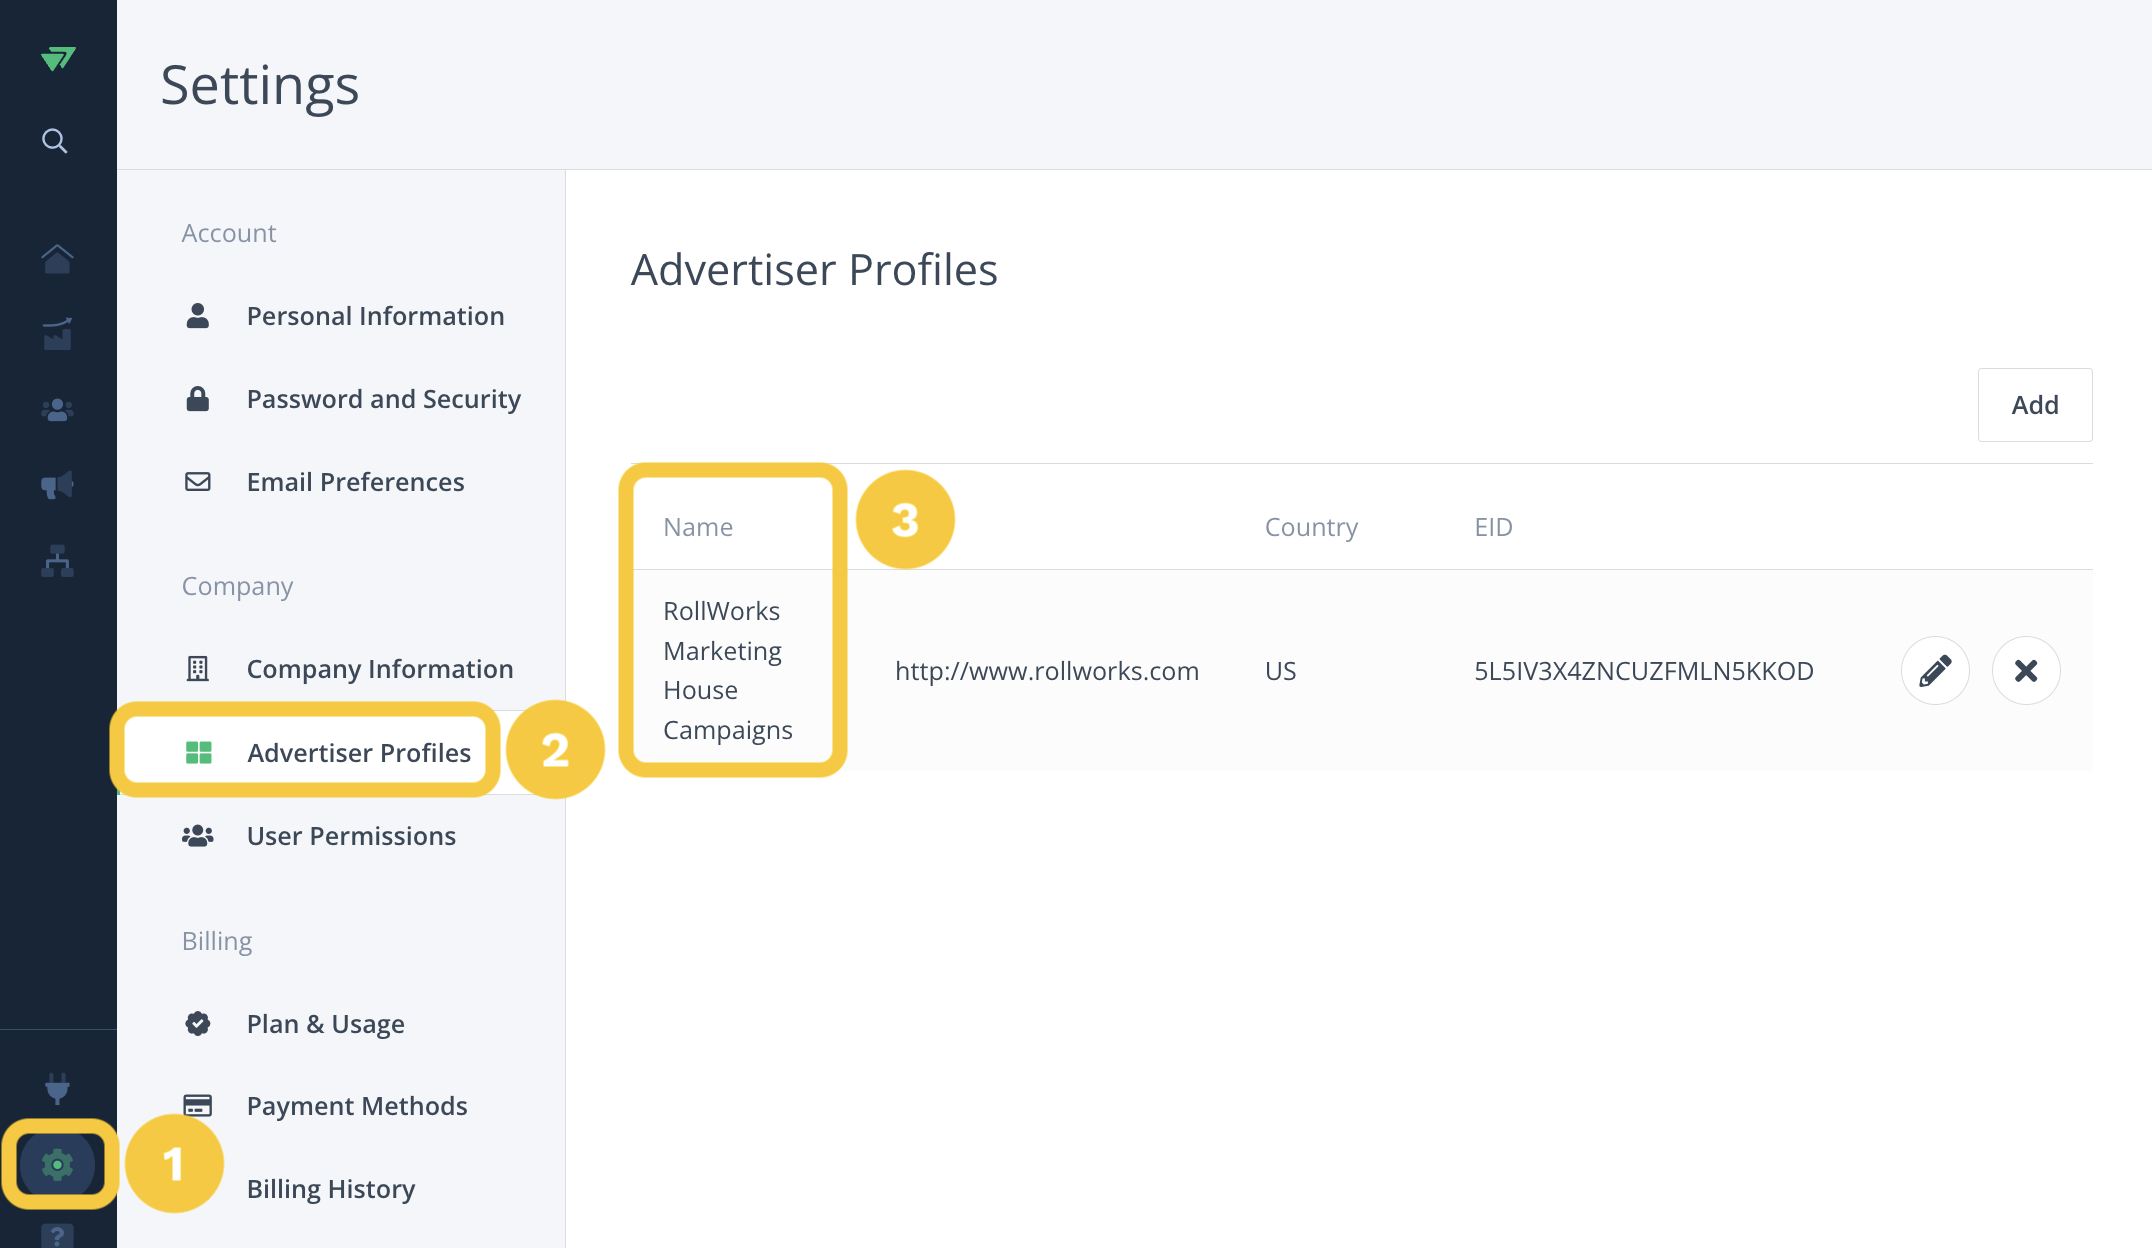This screenshot has width=2152, height=1248.
Task: Click the Password and Security lock icon
Action: point(198,399)
